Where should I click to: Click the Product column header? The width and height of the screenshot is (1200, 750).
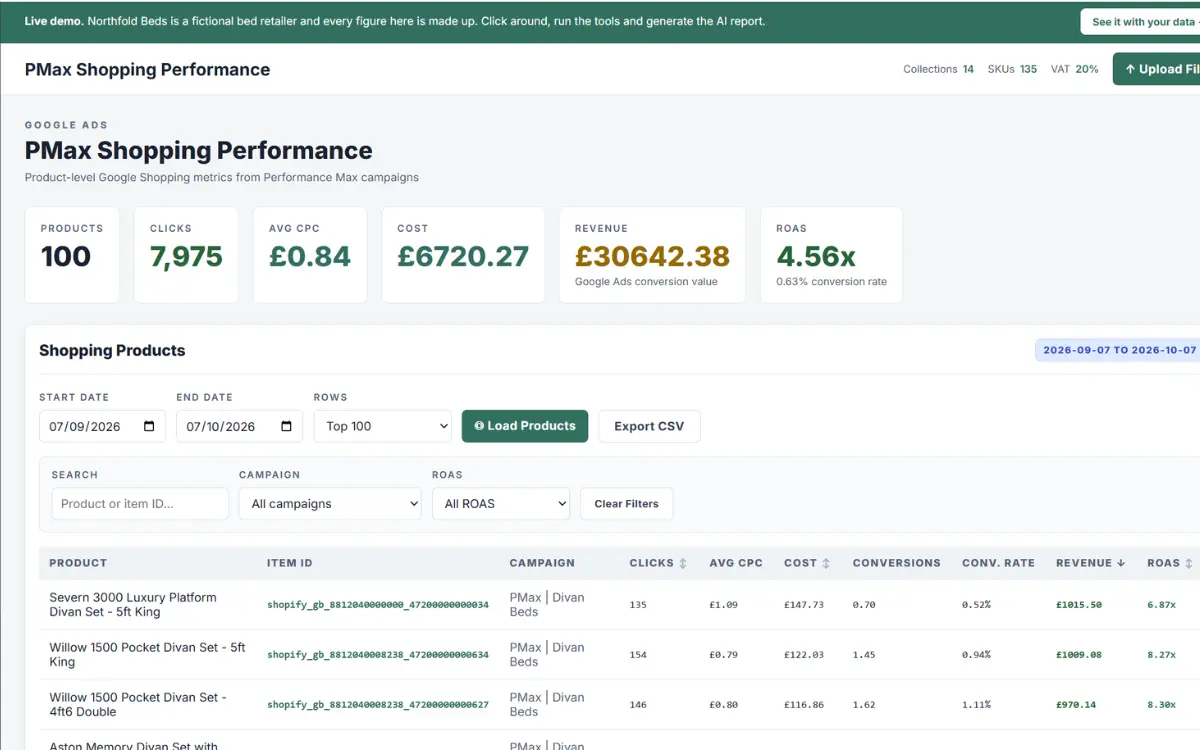point(78,563)
